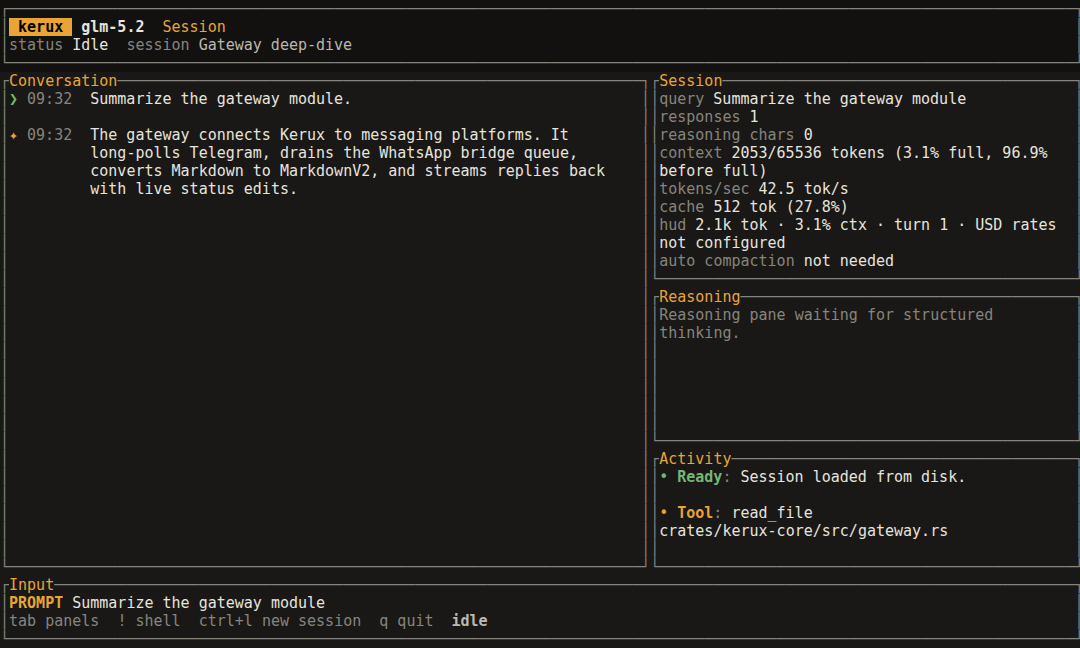Click 'Session loaded from disk.' entry
Screen dimensions: 1080x648
[853, 477]
